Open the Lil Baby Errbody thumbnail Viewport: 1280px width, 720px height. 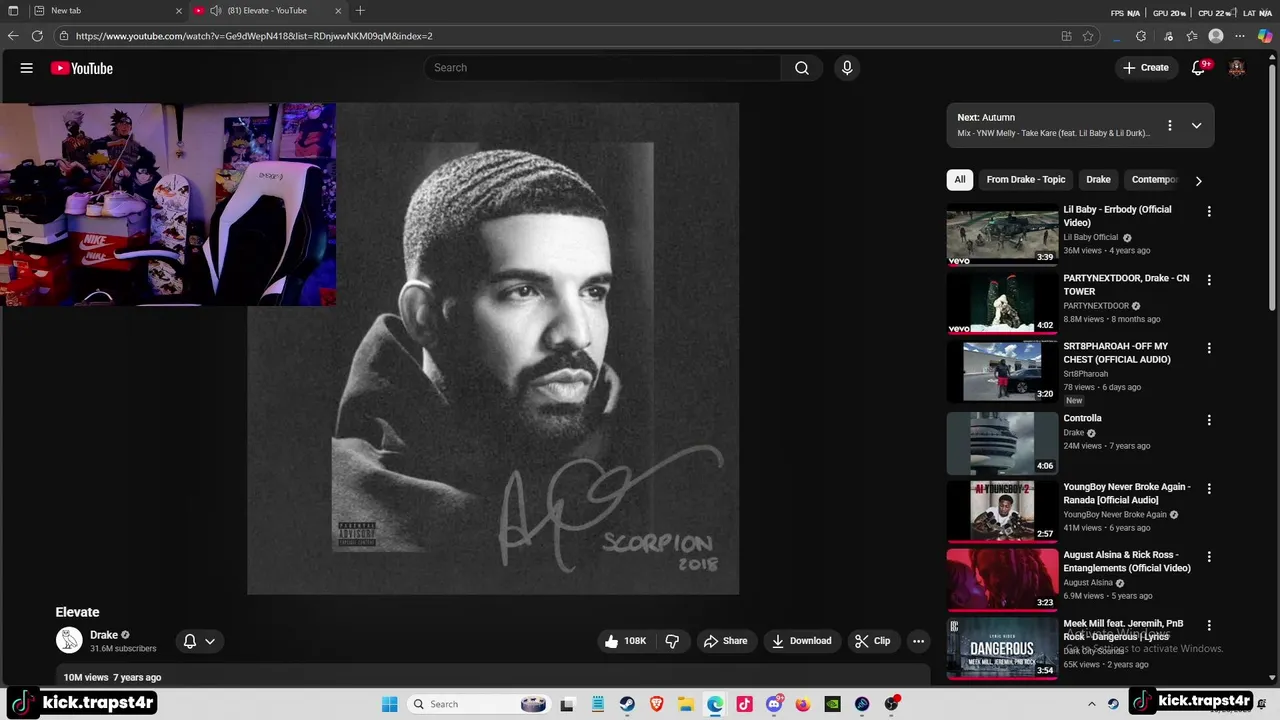1002,235
